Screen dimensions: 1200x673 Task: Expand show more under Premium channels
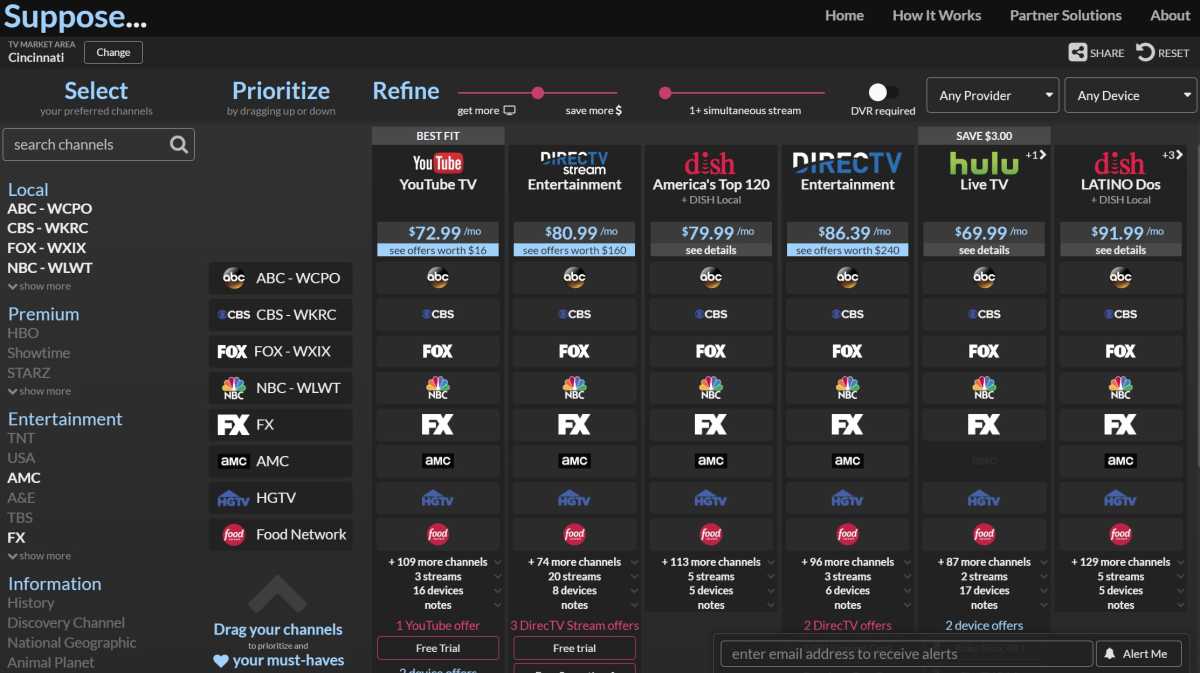(x=39, y=391)
